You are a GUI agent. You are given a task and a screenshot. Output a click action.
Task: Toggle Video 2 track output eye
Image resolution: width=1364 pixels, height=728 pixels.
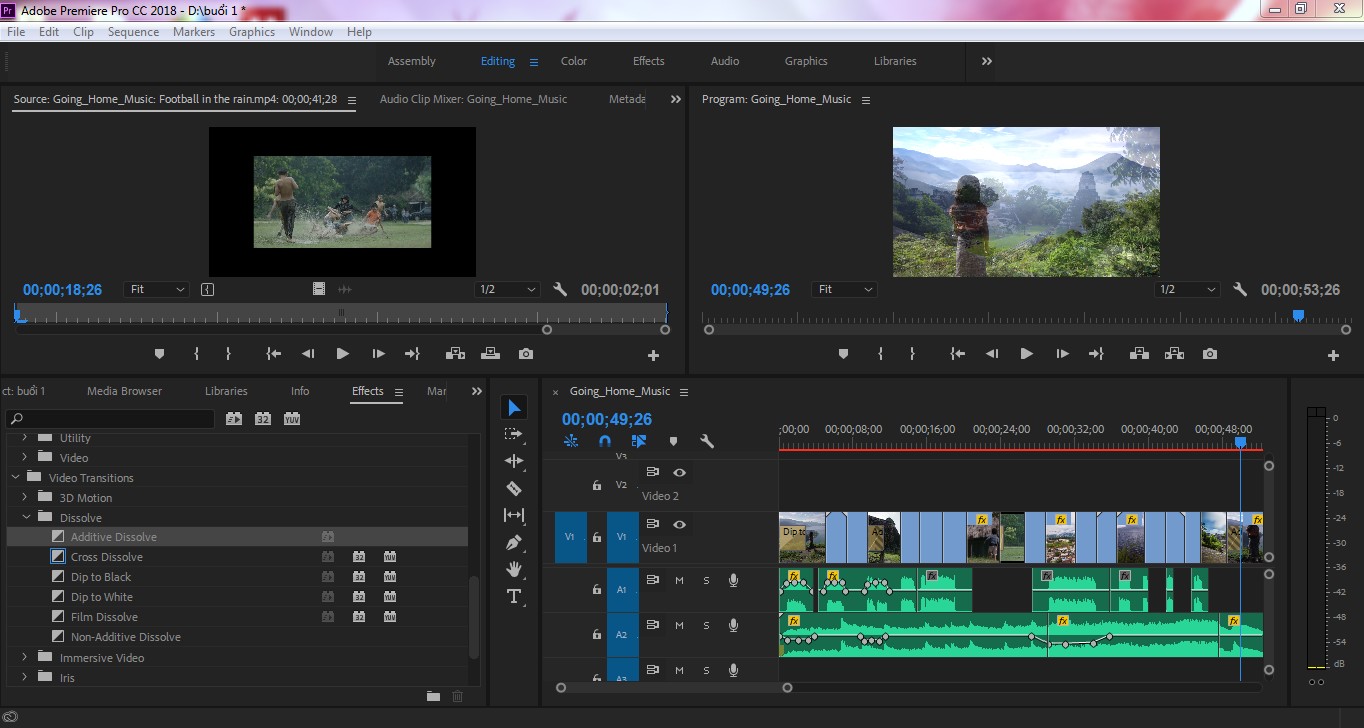pyautogui.click(x=680, y=472)
